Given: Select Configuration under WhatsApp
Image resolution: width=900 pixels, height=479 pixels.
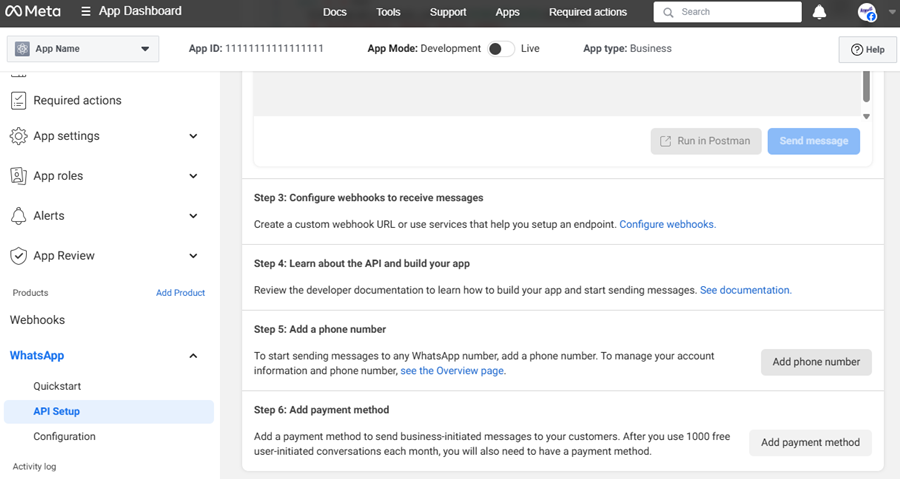Looking at the screenshot, I should point(64,437).
